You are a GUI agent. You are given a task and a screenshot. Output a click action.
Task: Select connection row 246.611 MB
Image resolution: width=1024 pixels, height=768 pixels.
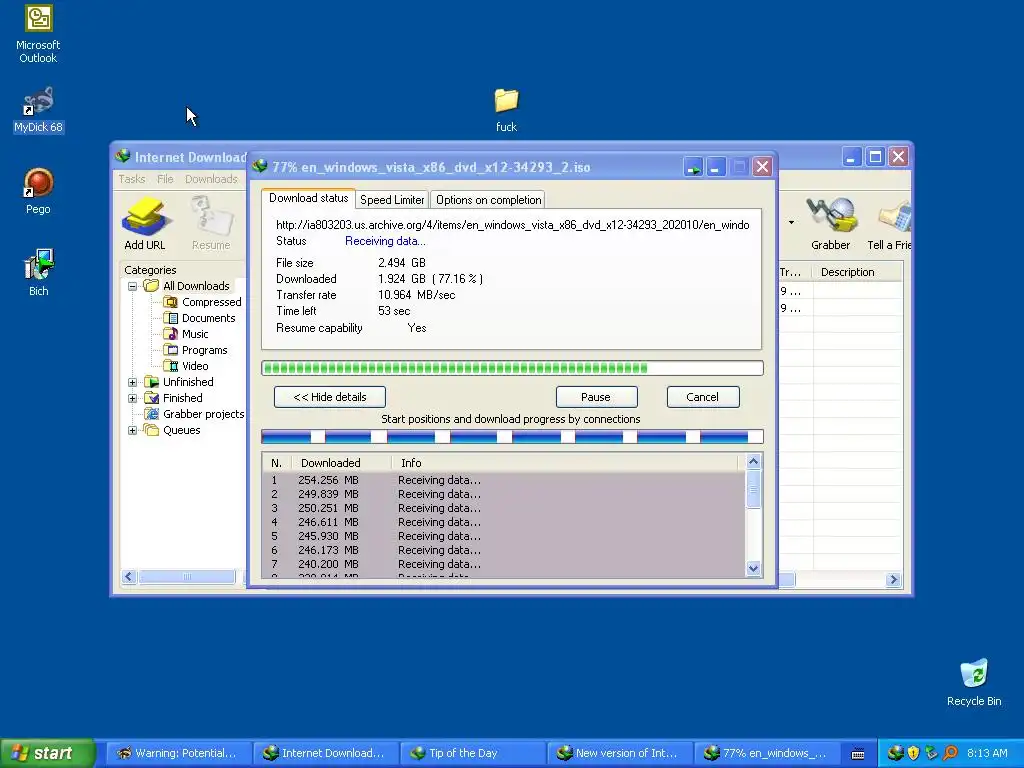(x=504, y=522)
